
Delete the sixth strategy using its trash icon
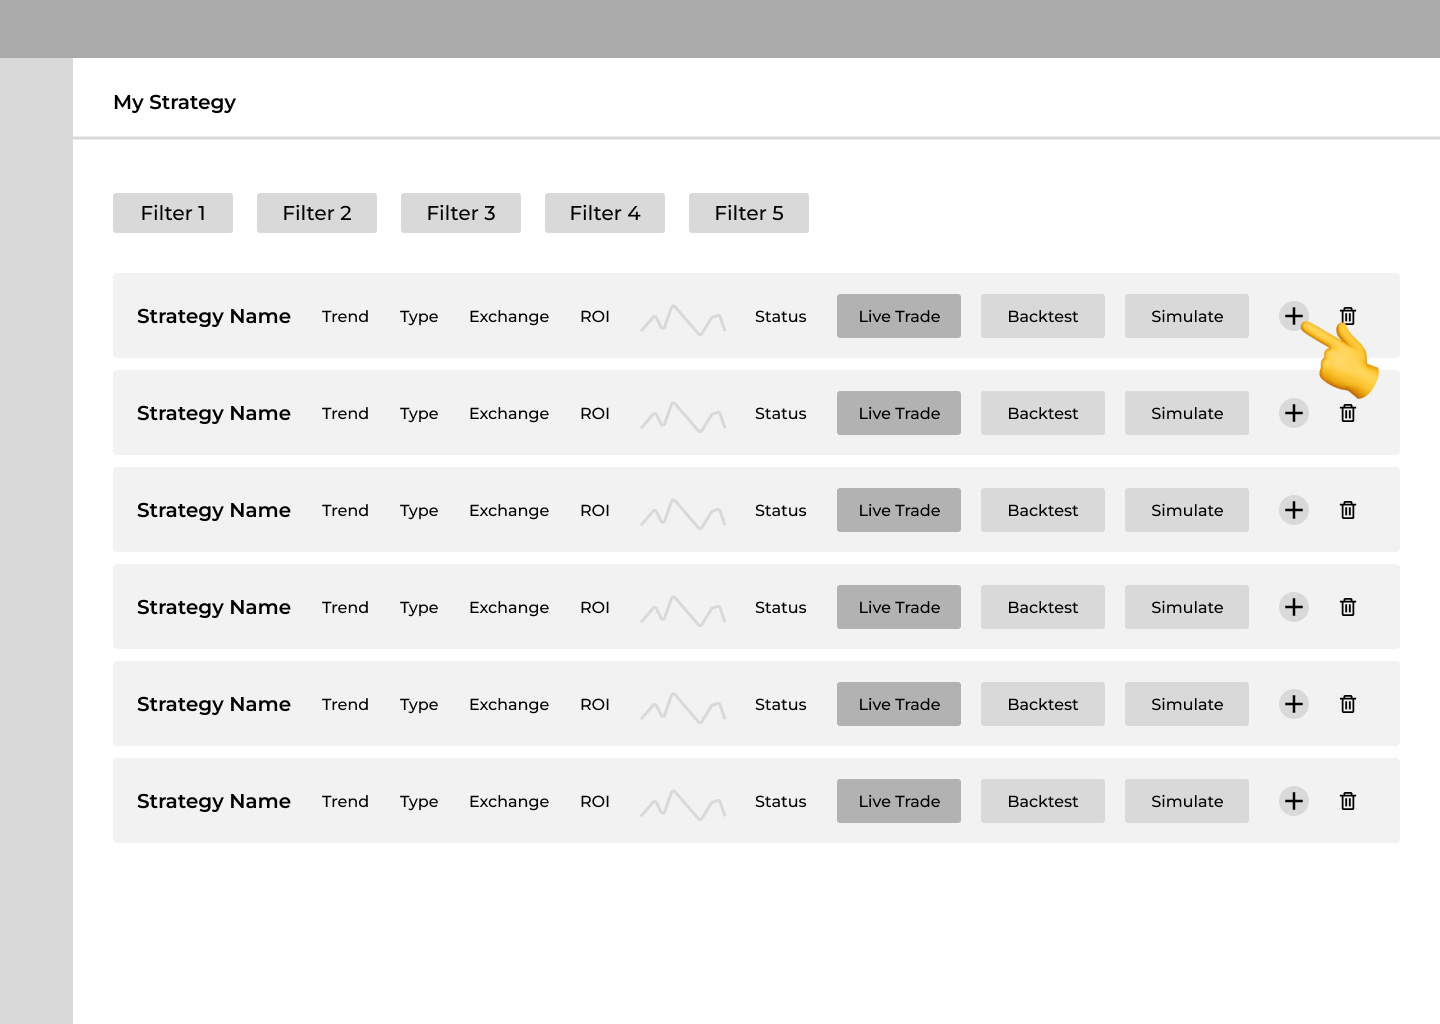(x=1348, y=801)
